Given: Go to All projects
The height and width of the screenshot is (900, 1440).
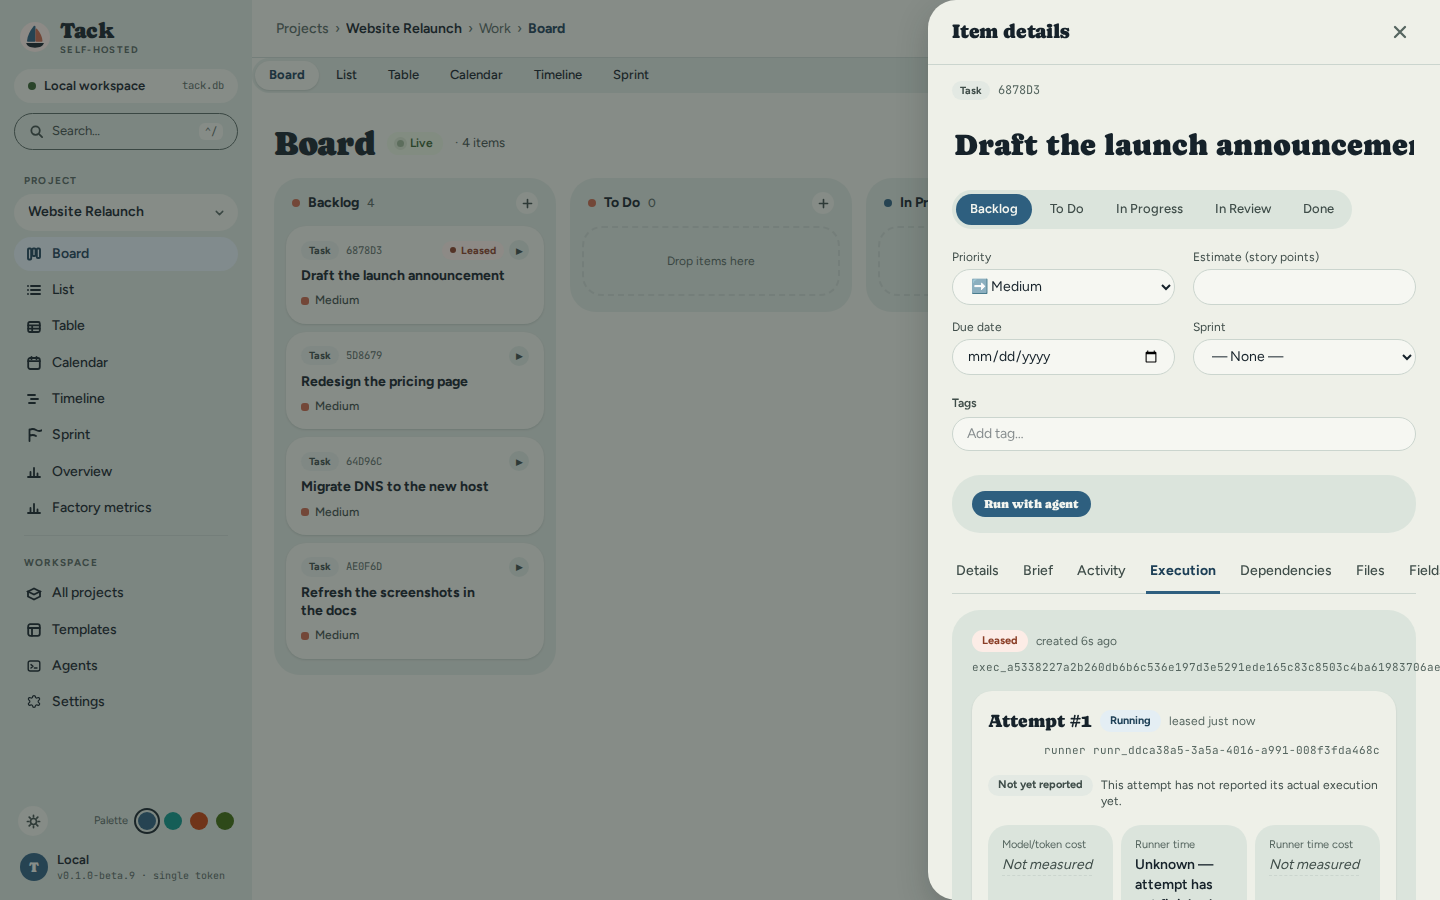Looking at the screenshot, I should [126, 593].
